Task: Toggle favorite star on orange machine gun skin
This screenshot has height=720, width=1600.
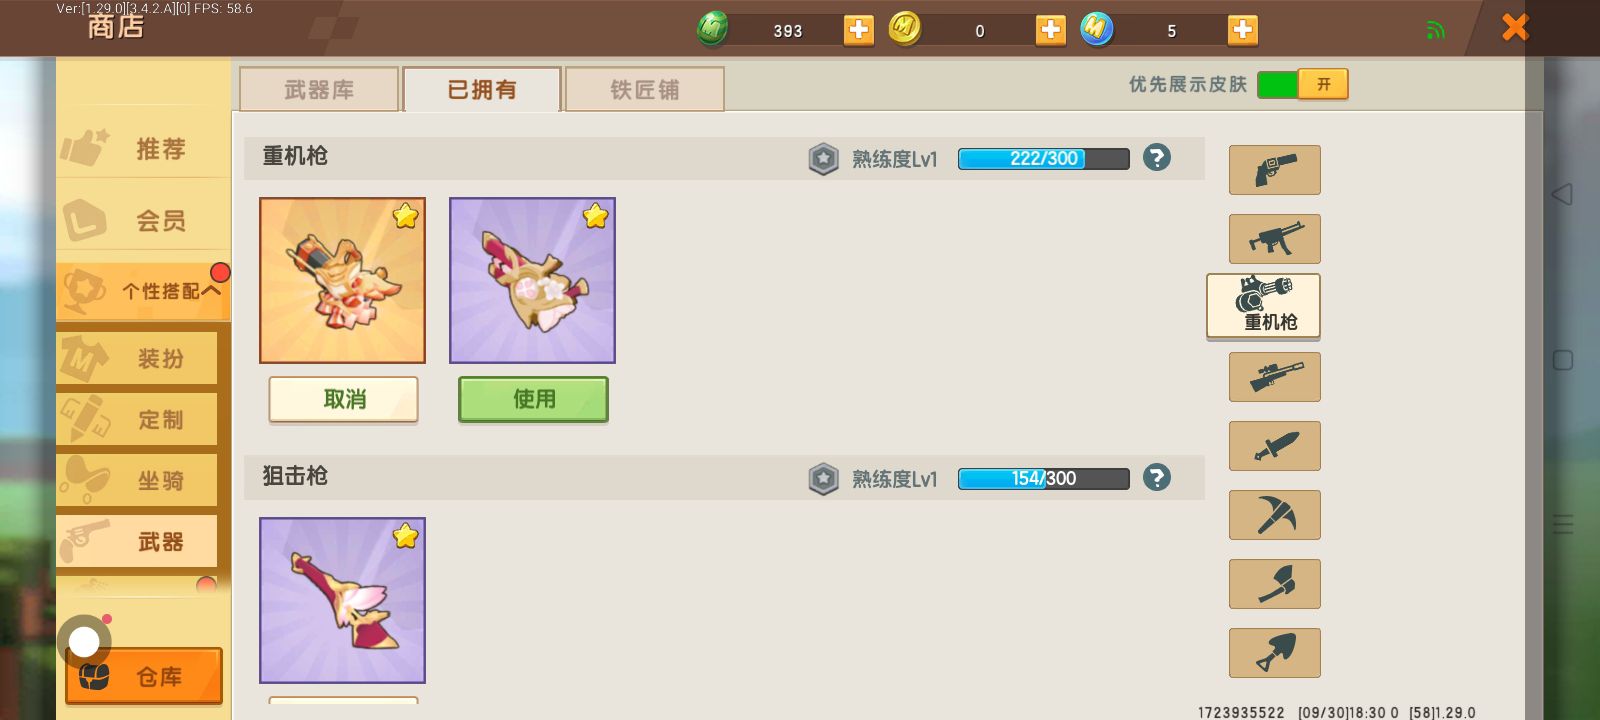Action: (x=405, y=216)
